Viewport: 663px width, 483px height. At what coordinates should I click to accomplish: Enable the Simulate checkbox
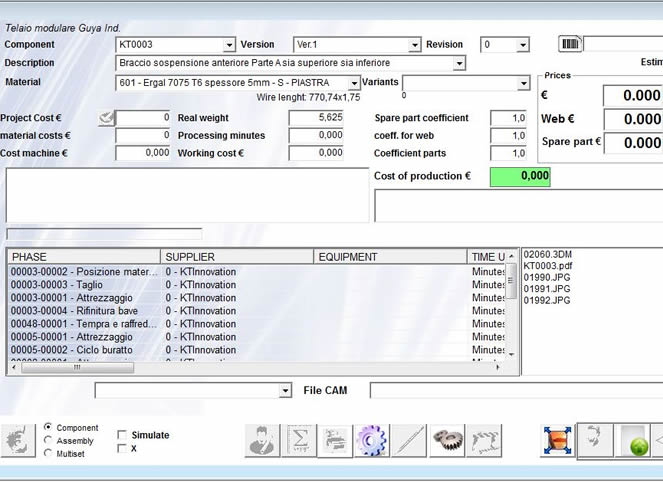pyautogui.click(x=122, y=435)
